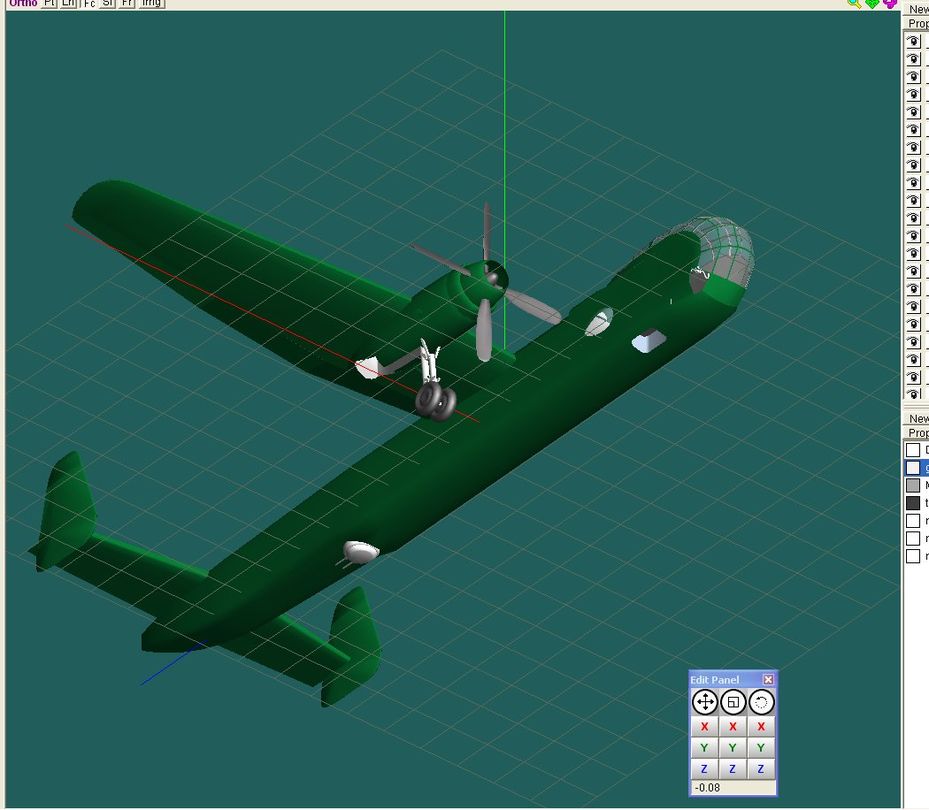The width and height of the screenshot is (929, 810).
Task: Click the magenta icon at top right
Action: point(891,4)
